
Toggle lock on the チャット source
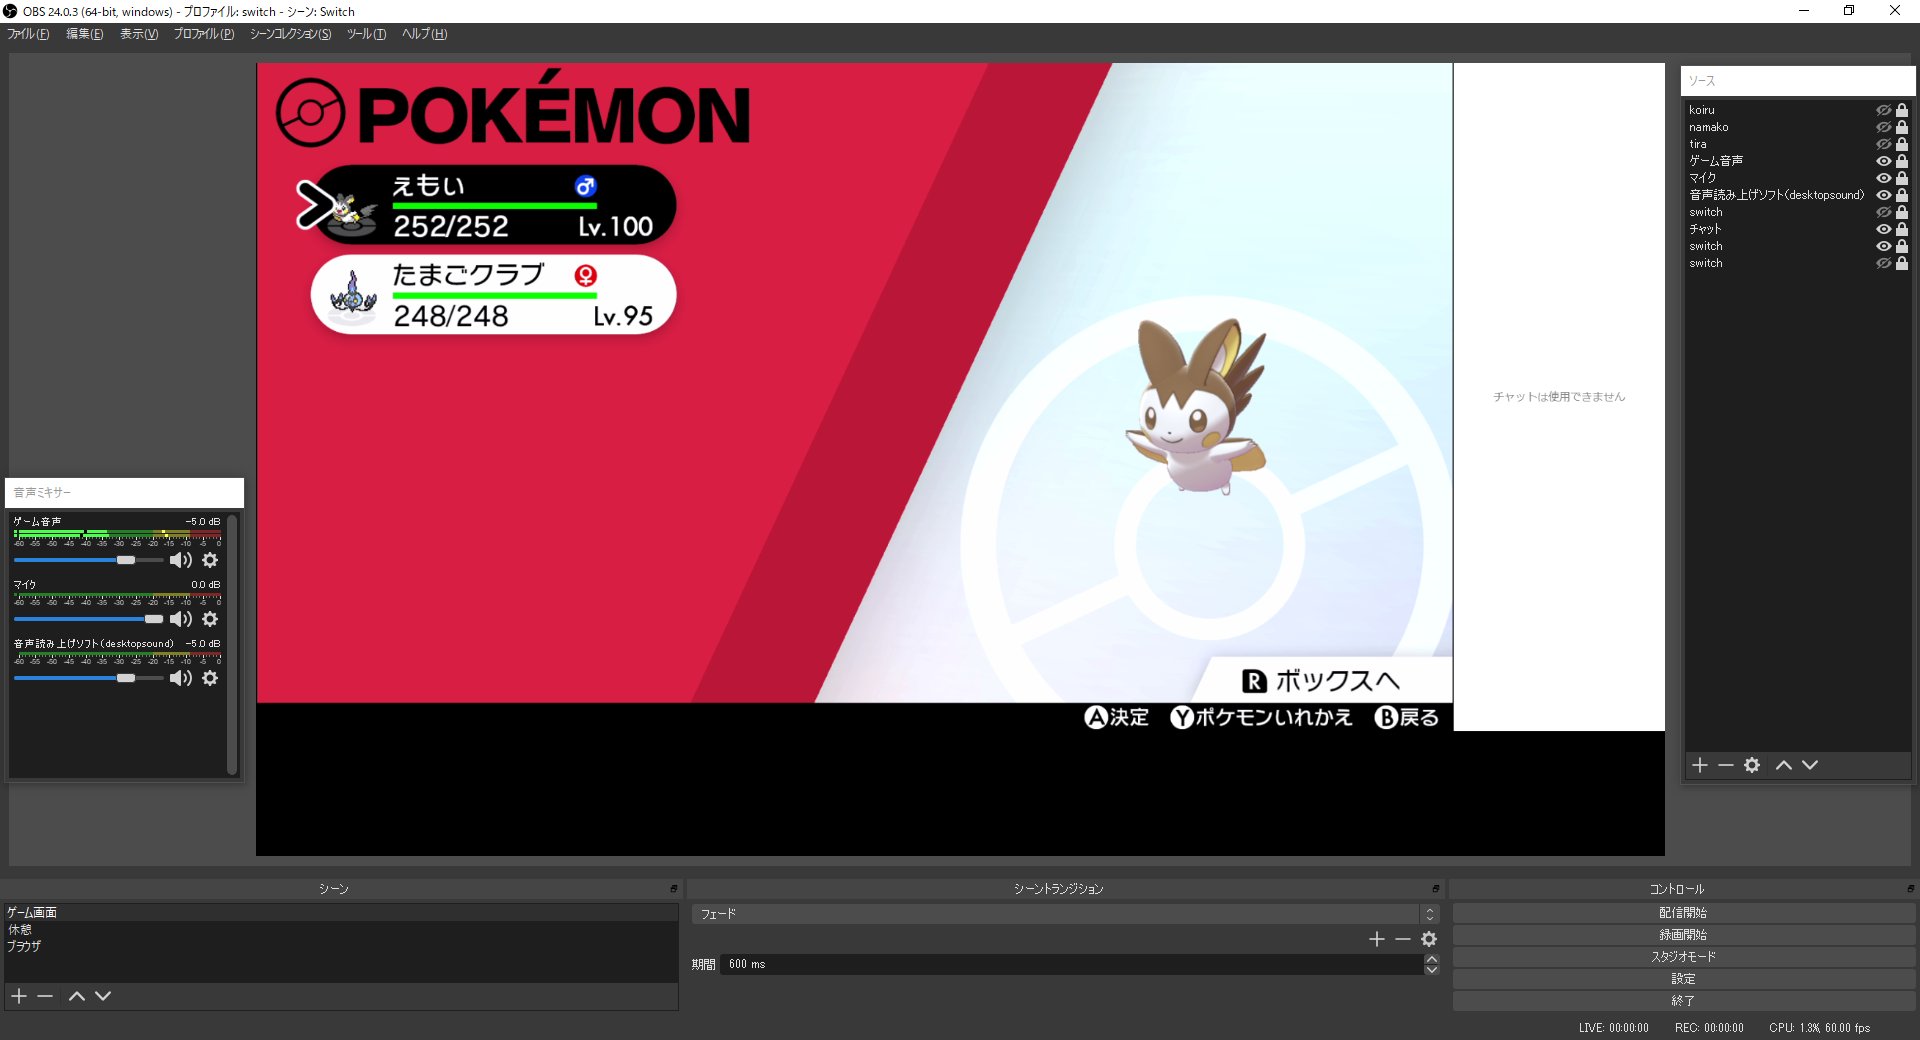click(1902, 229)
